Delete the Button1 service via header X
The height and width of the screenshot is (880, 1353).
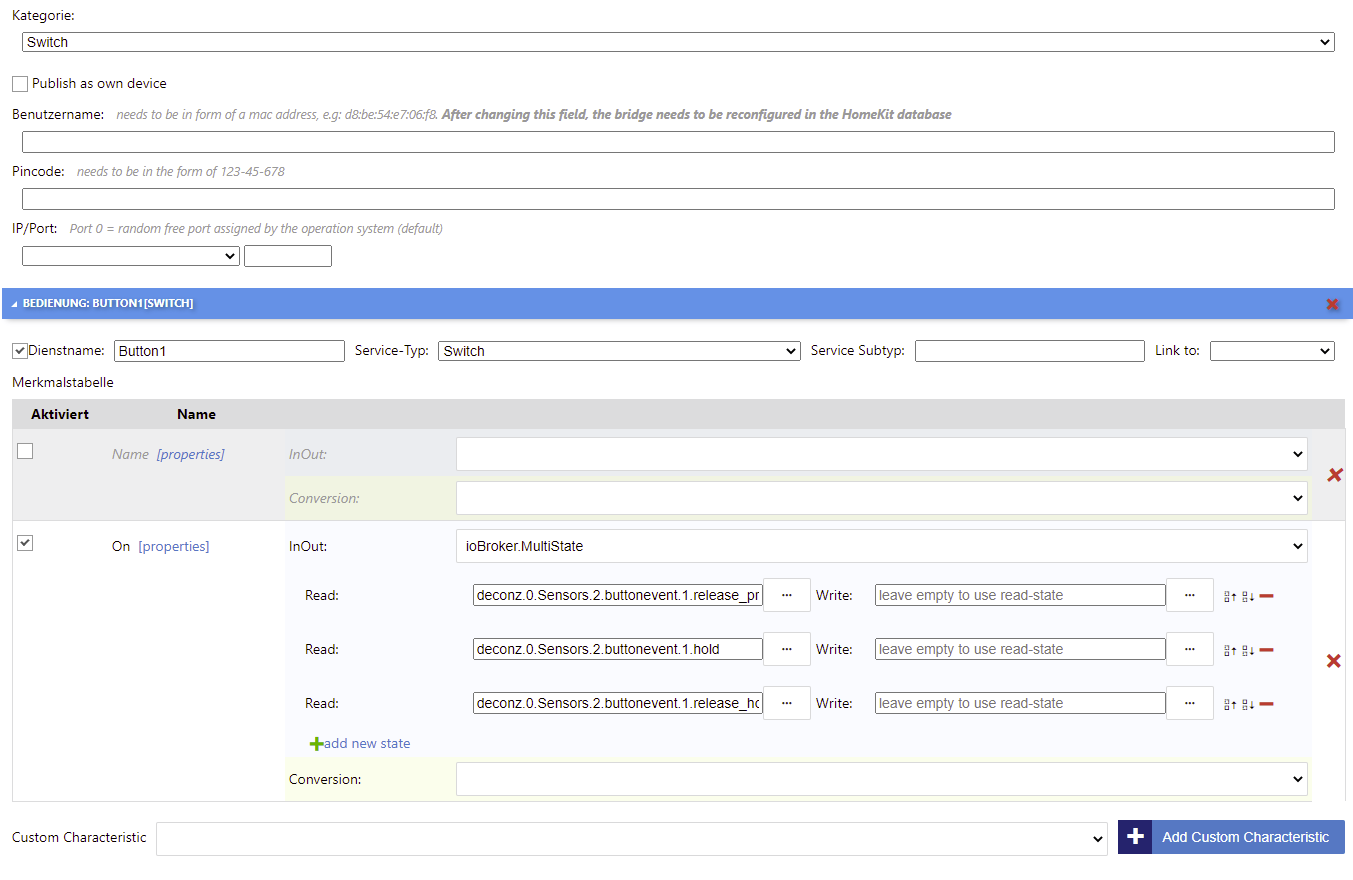click(x=1332, y=304)
